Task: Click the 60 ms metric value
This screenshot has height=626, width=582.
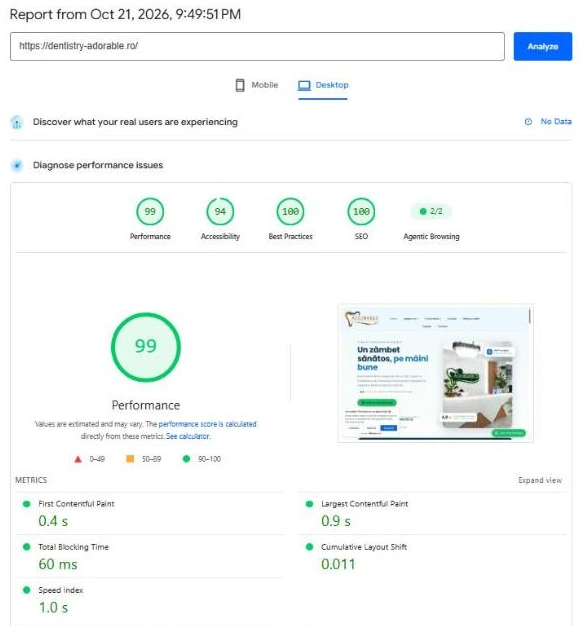Action: [x=58, y=564]
